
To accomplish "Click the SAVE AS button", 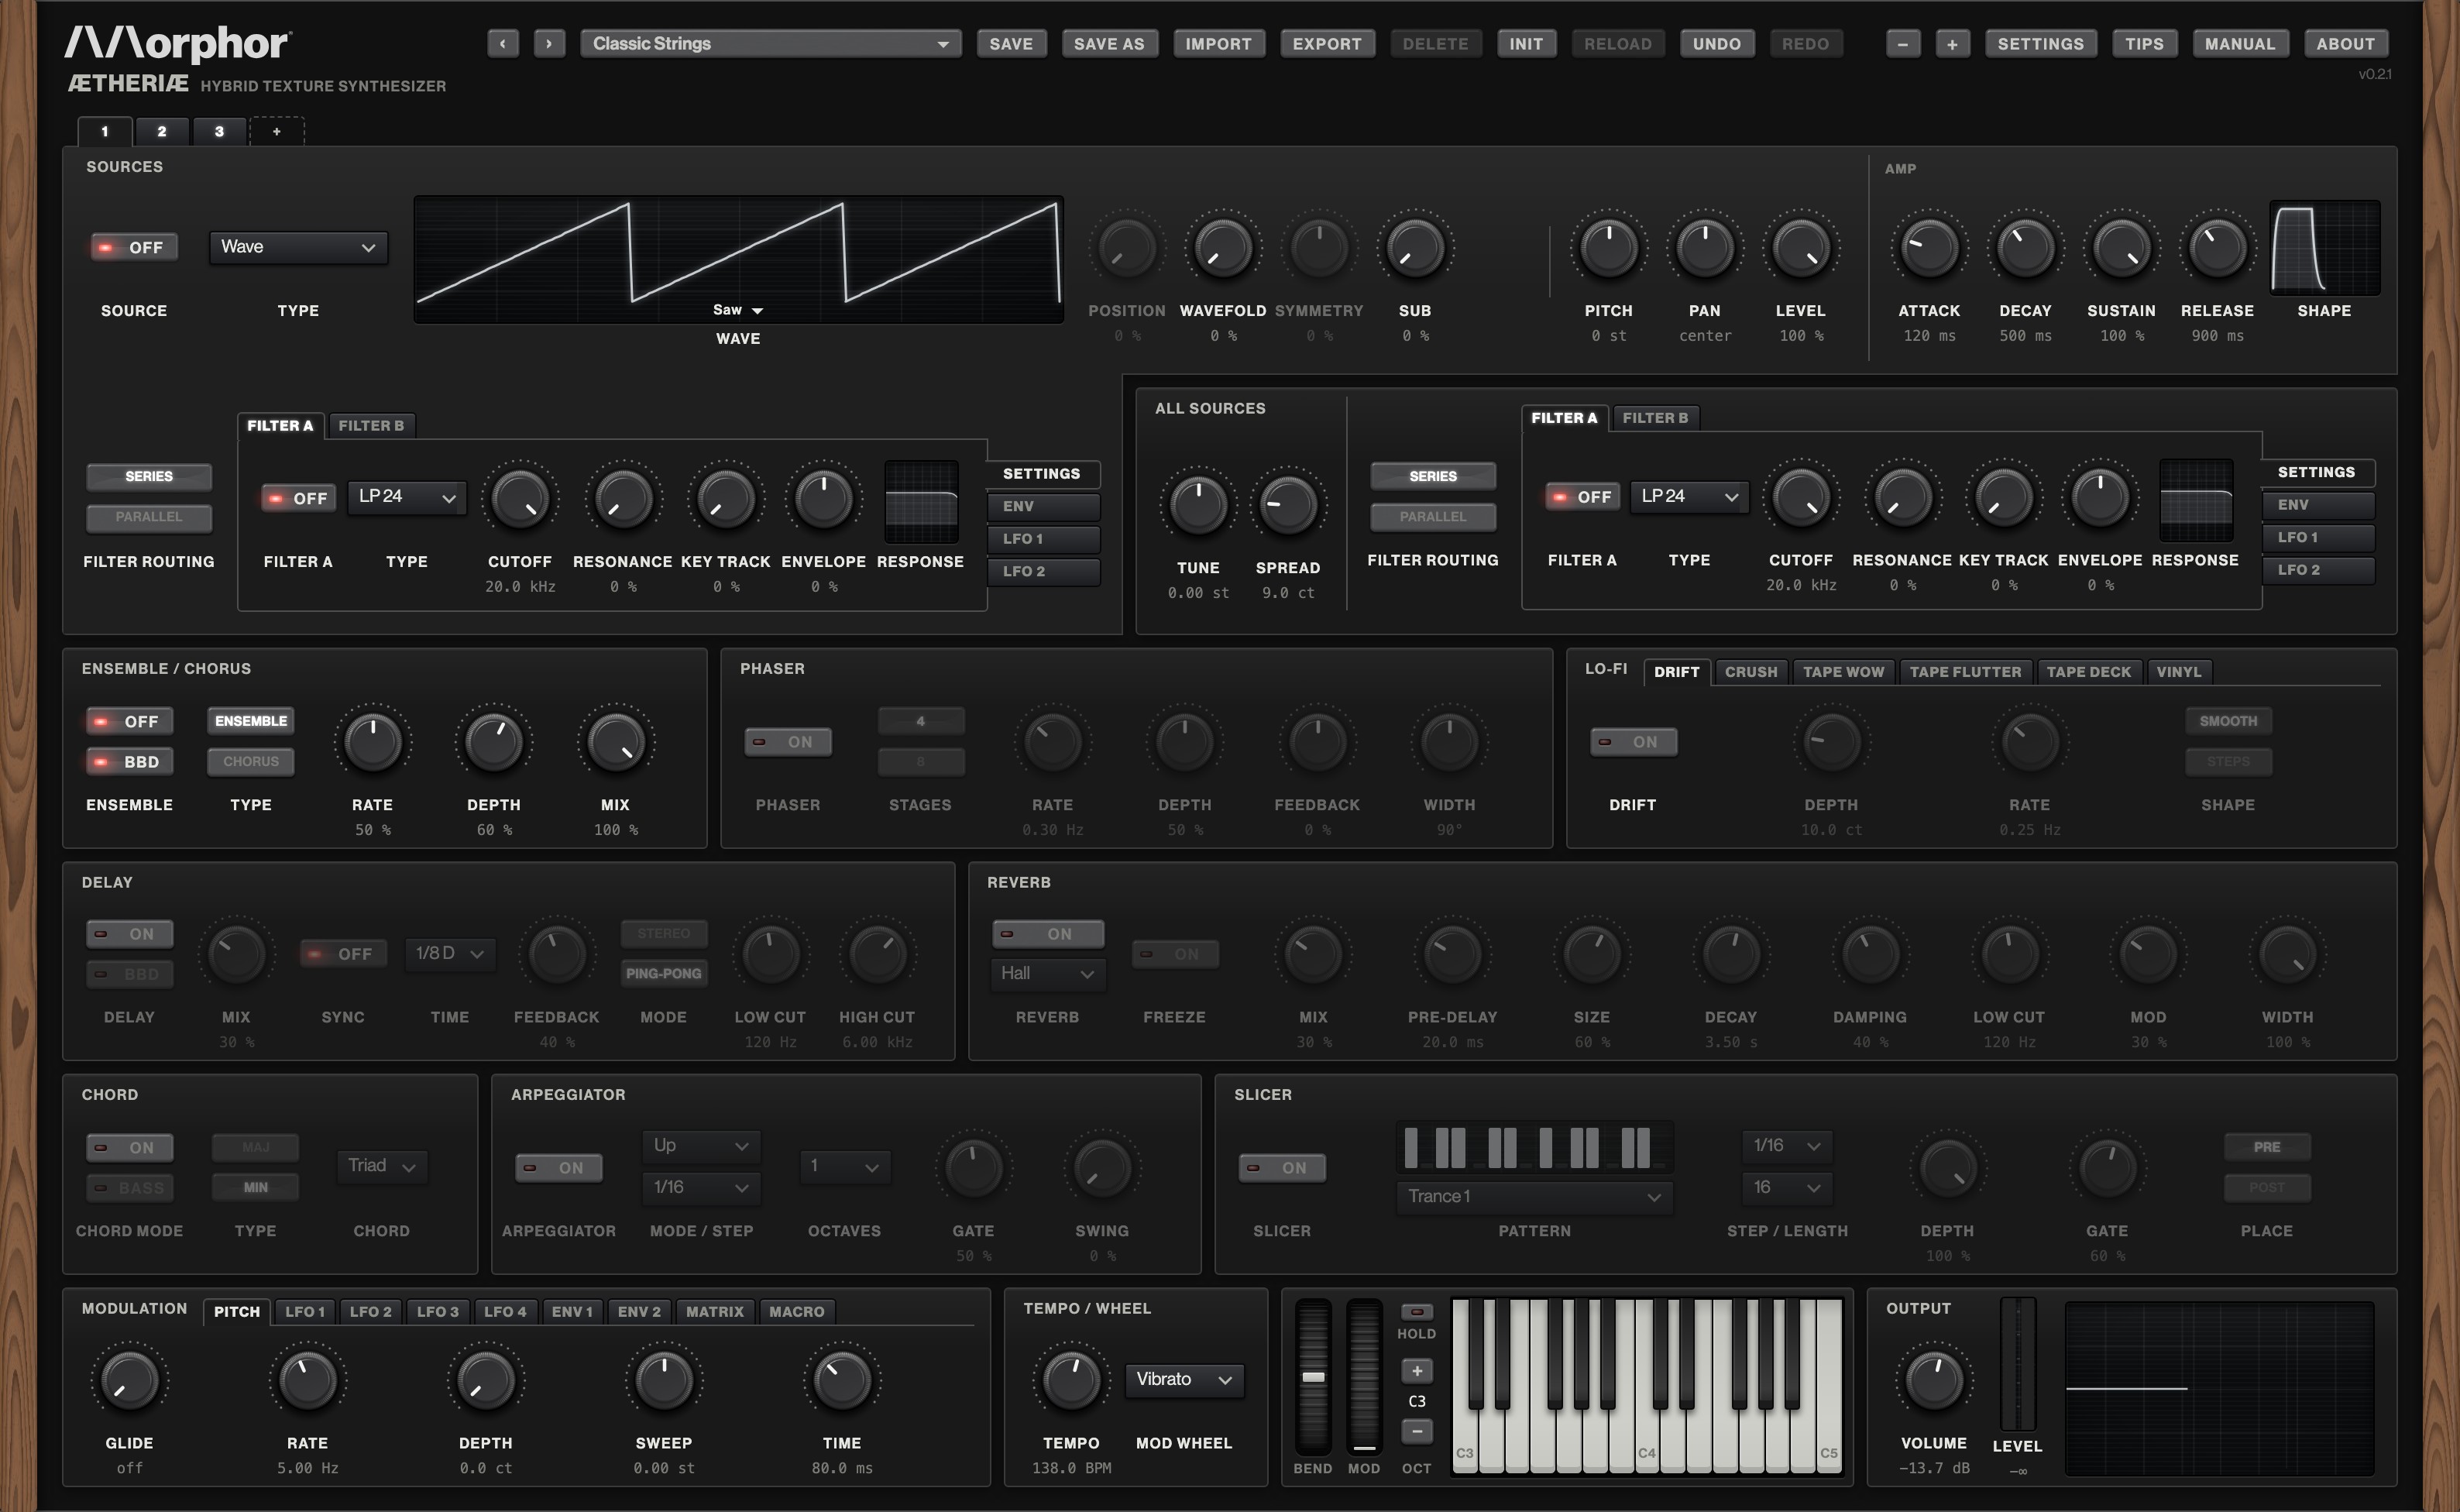I will coord(1108,43).
